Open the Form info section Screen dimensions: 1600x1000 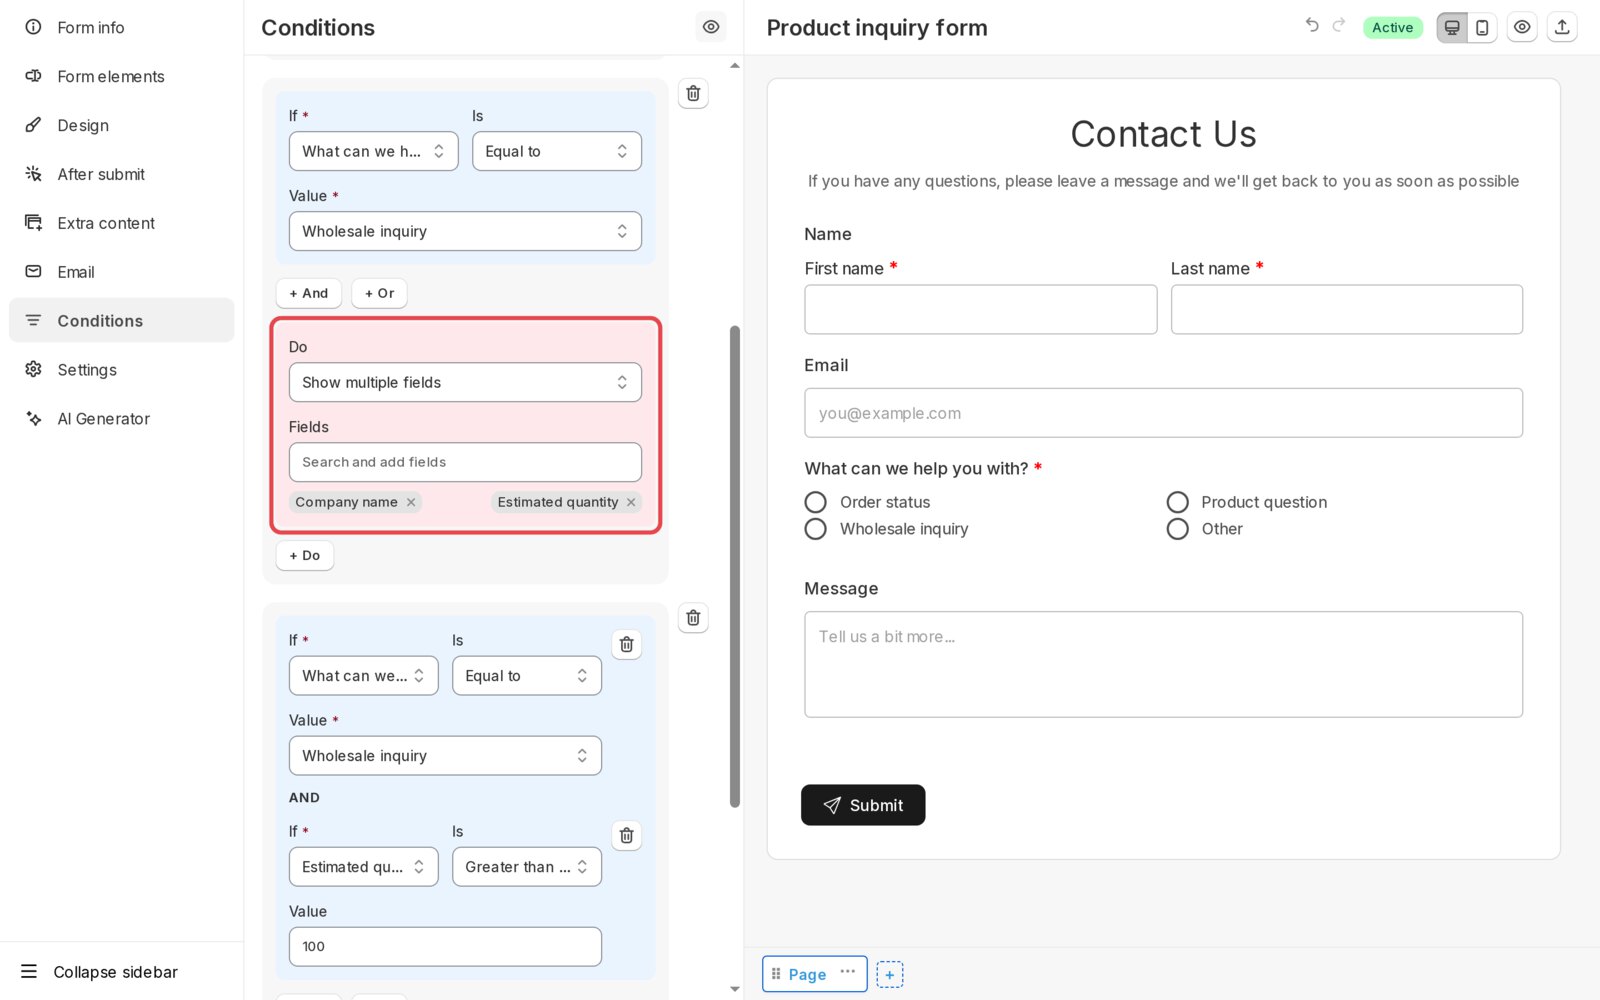pyautogui.click(x=121, y=27)
